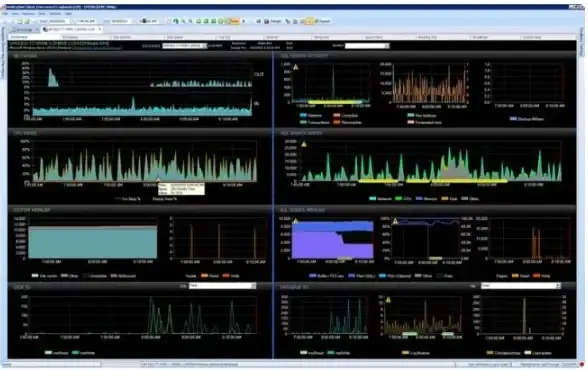Screen dimensions: 588x370
Task: Click the magnifier zoom icon in the toolbar
Action: (183, 21)
